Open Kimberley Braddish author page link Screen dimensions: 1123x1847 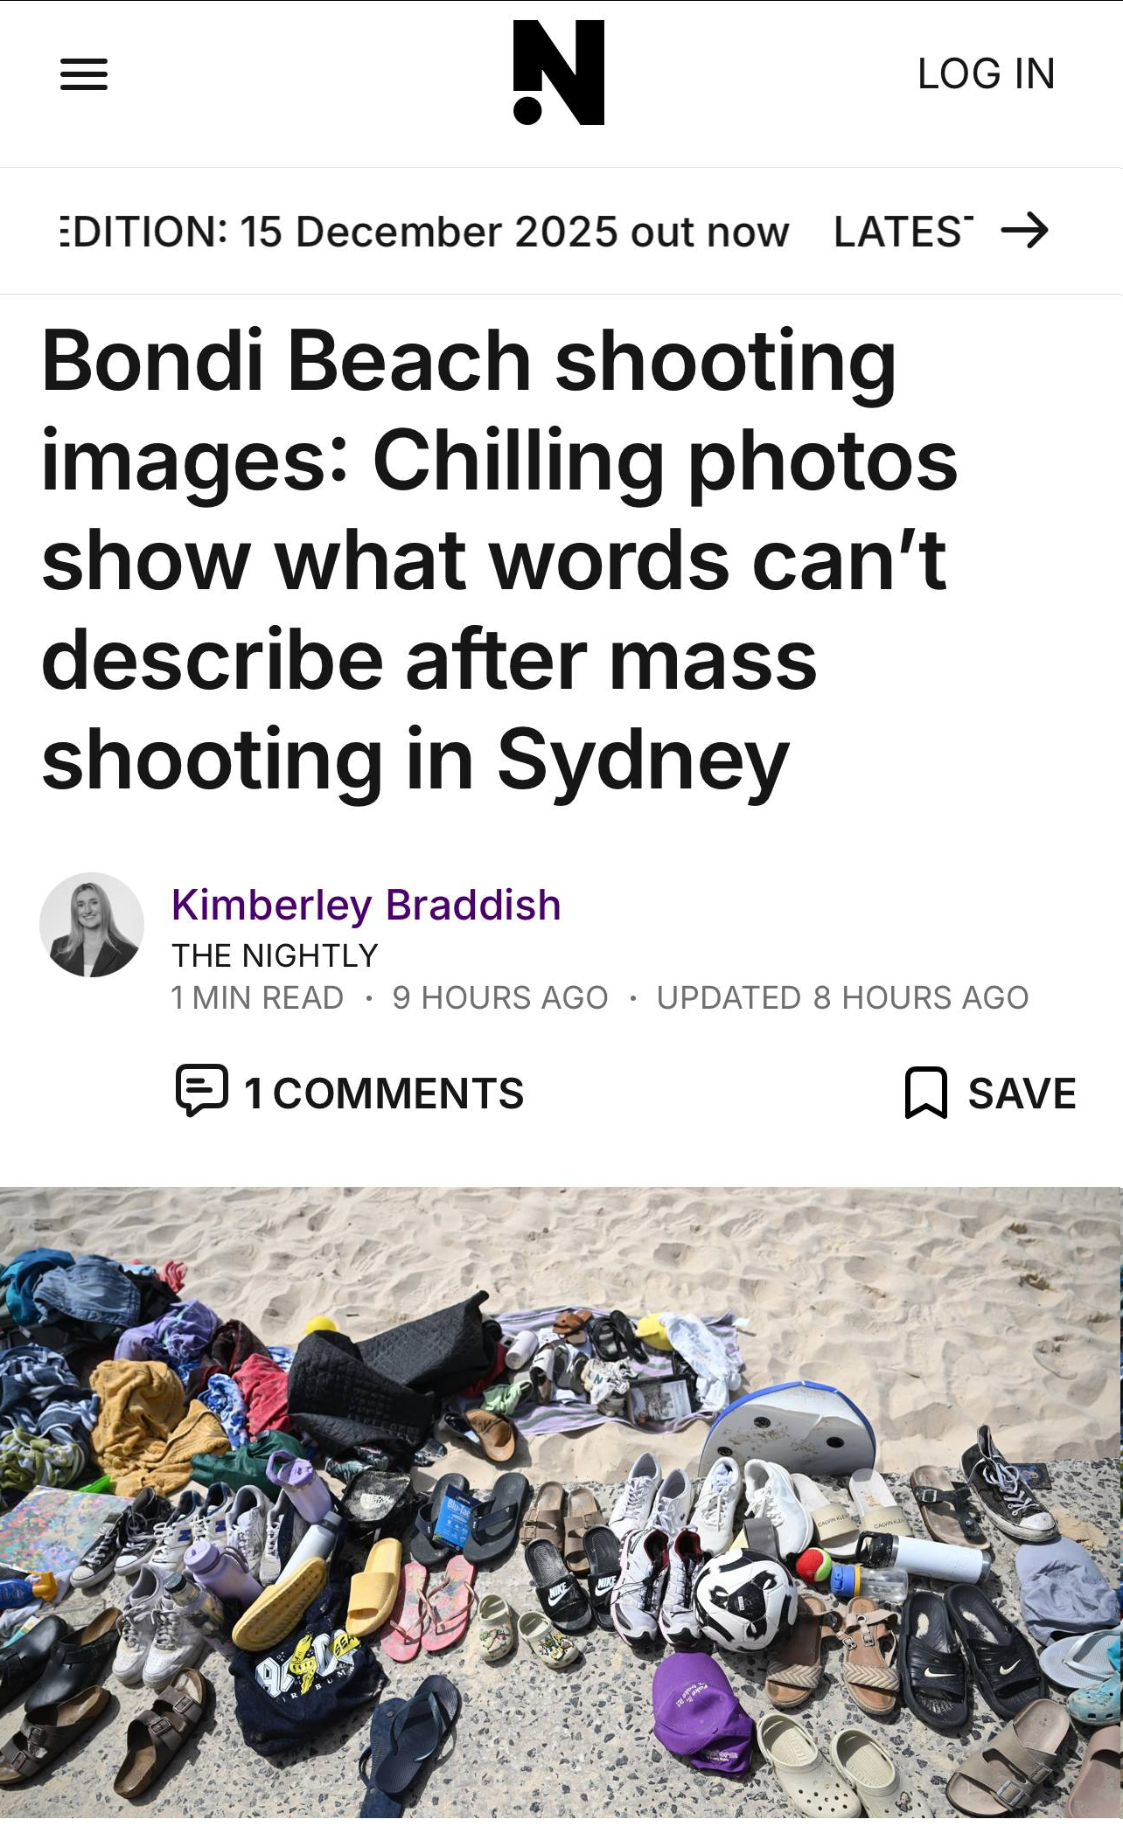(x=366, y=905)
